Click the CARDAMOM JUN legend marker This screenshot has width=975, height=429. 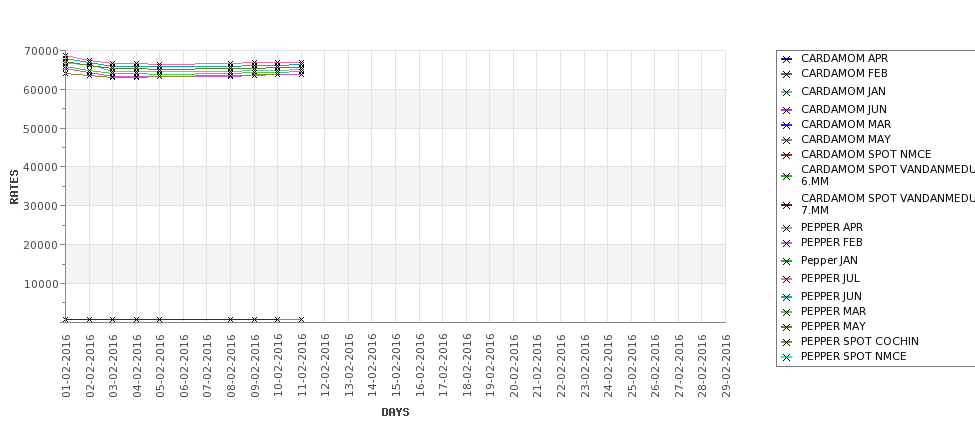tap(786, 110)
